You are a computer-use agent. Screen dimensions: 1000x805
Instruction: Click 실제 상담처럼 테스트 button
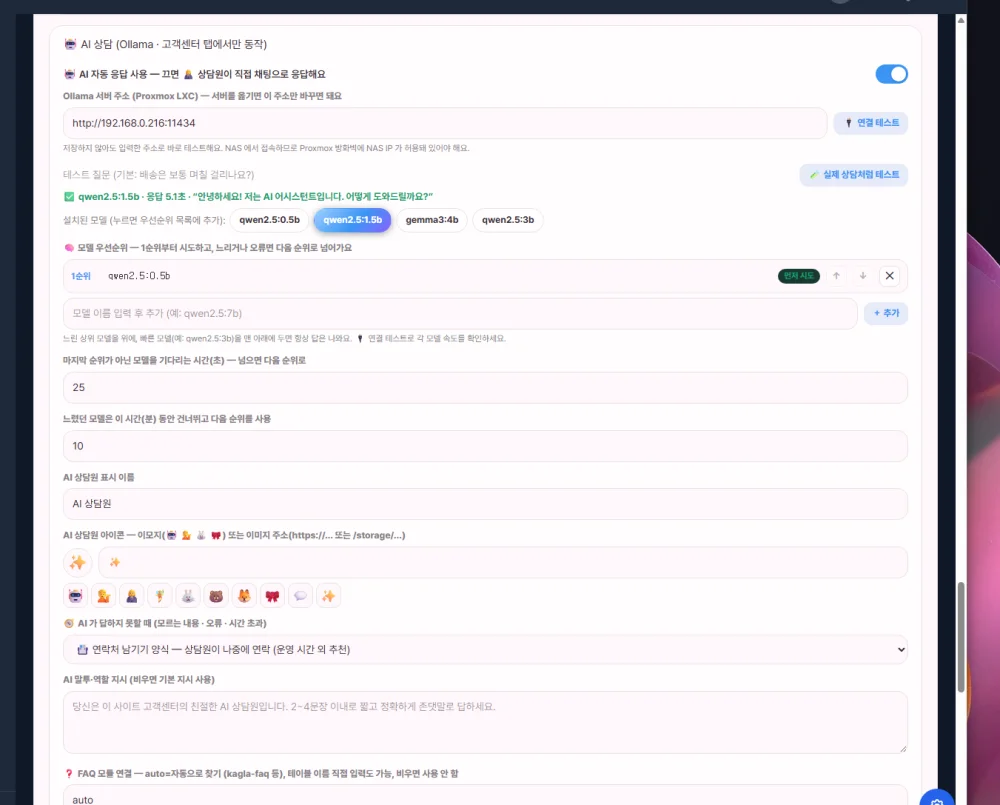tap(853, 175)
